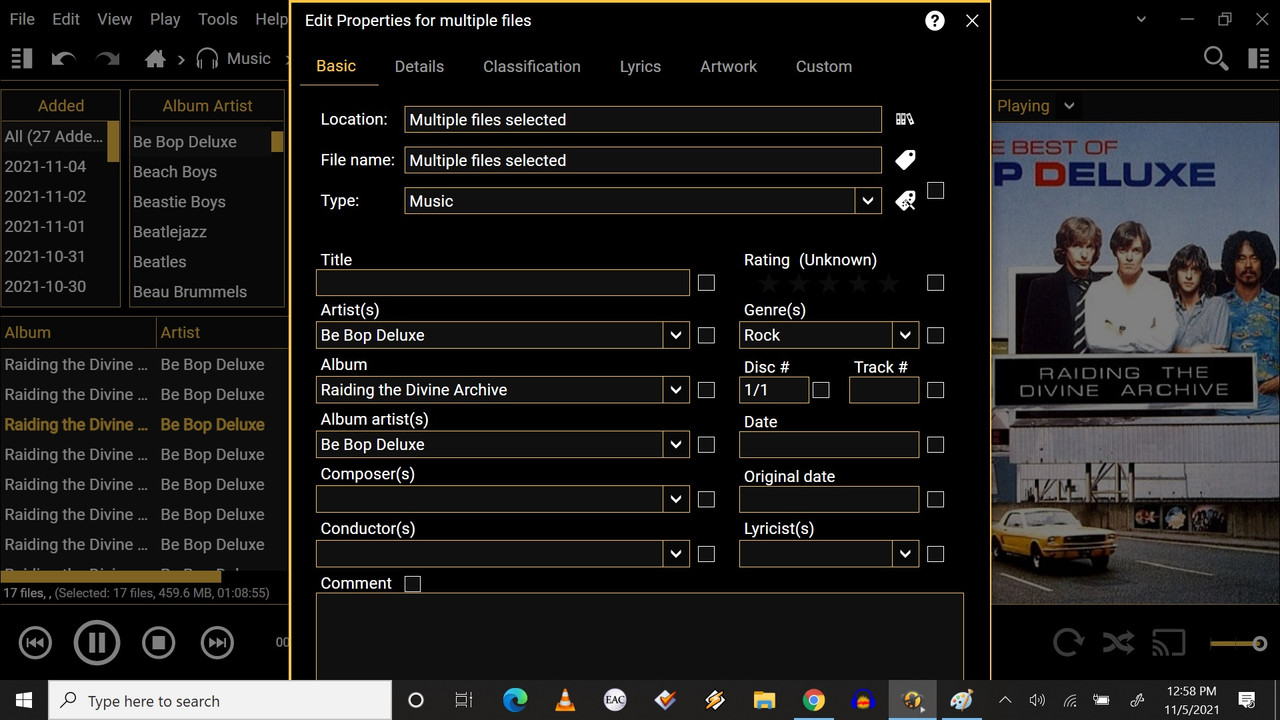
Task: Expand the Genre(s) dropdown arrow
Action: click(x=905, y=335)
